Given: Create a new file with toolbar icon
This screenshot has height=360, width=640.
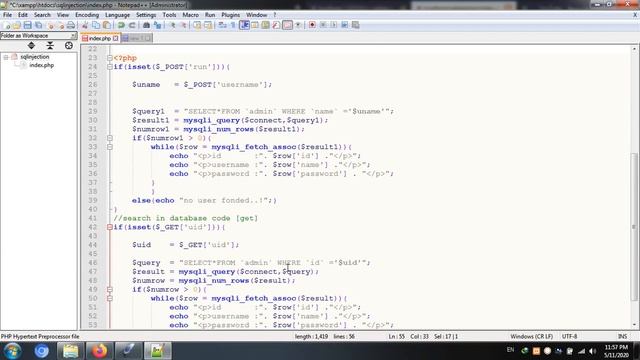Looking at the screenshot, I should click(6, 25).
